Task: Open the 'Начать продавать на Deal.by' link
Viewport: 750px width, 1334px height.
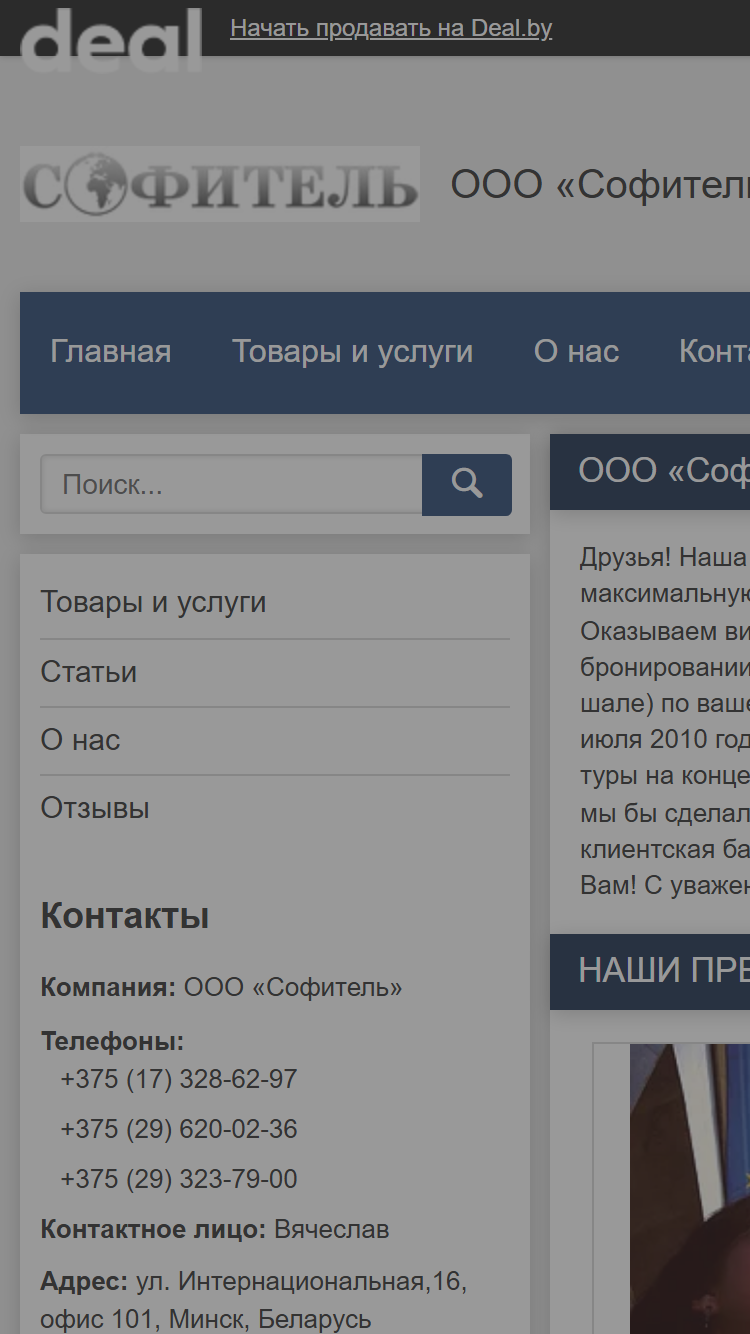Action: pyautogui.click(x=391, y=28)
